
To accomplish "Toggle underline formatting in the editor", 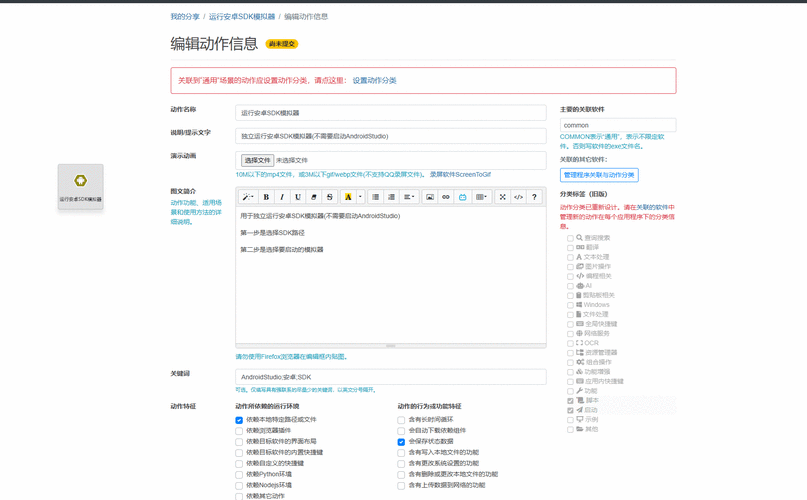I will tap(297, 197).
